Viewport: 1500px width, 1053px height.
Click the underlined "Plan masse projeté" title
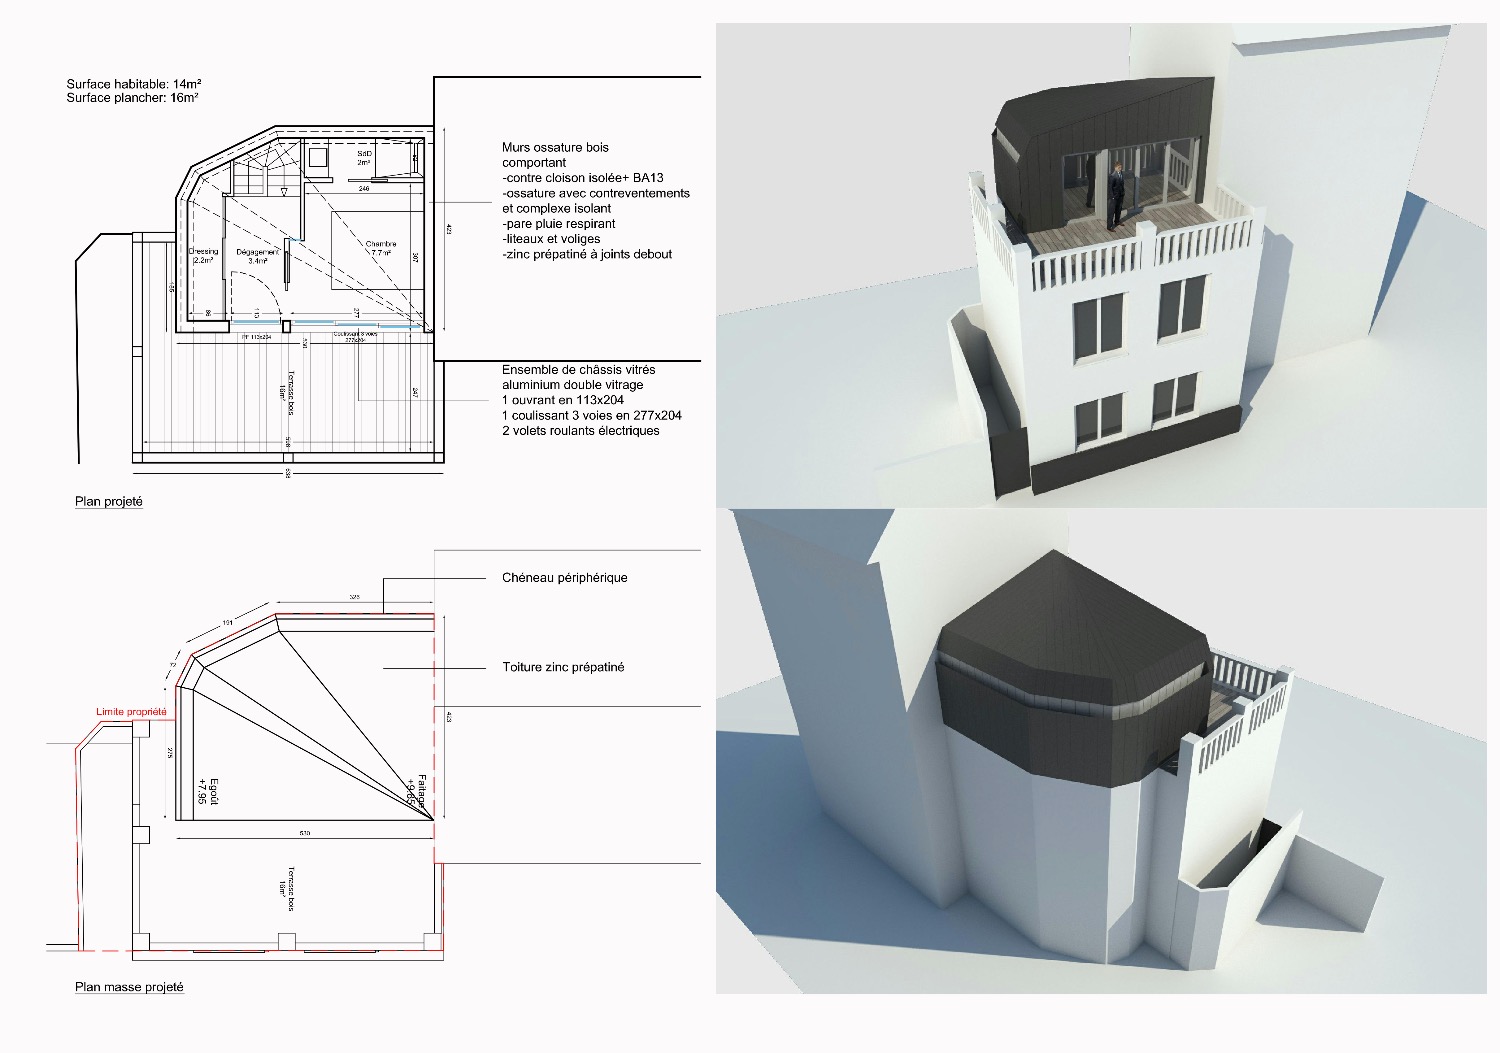pyautogui.click(x=129, y=987)
